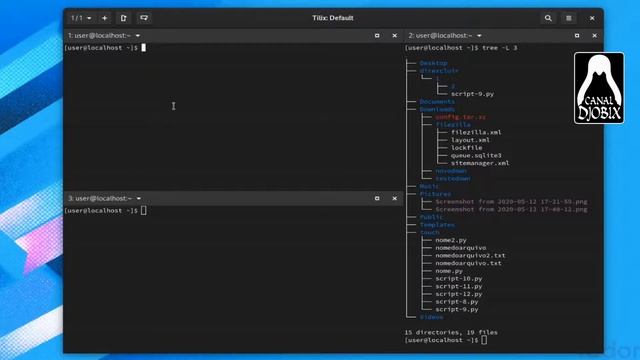This screenshot has width=640, height=360.
Task: Click the lockfile entry
Action: [x=467, y=148]
